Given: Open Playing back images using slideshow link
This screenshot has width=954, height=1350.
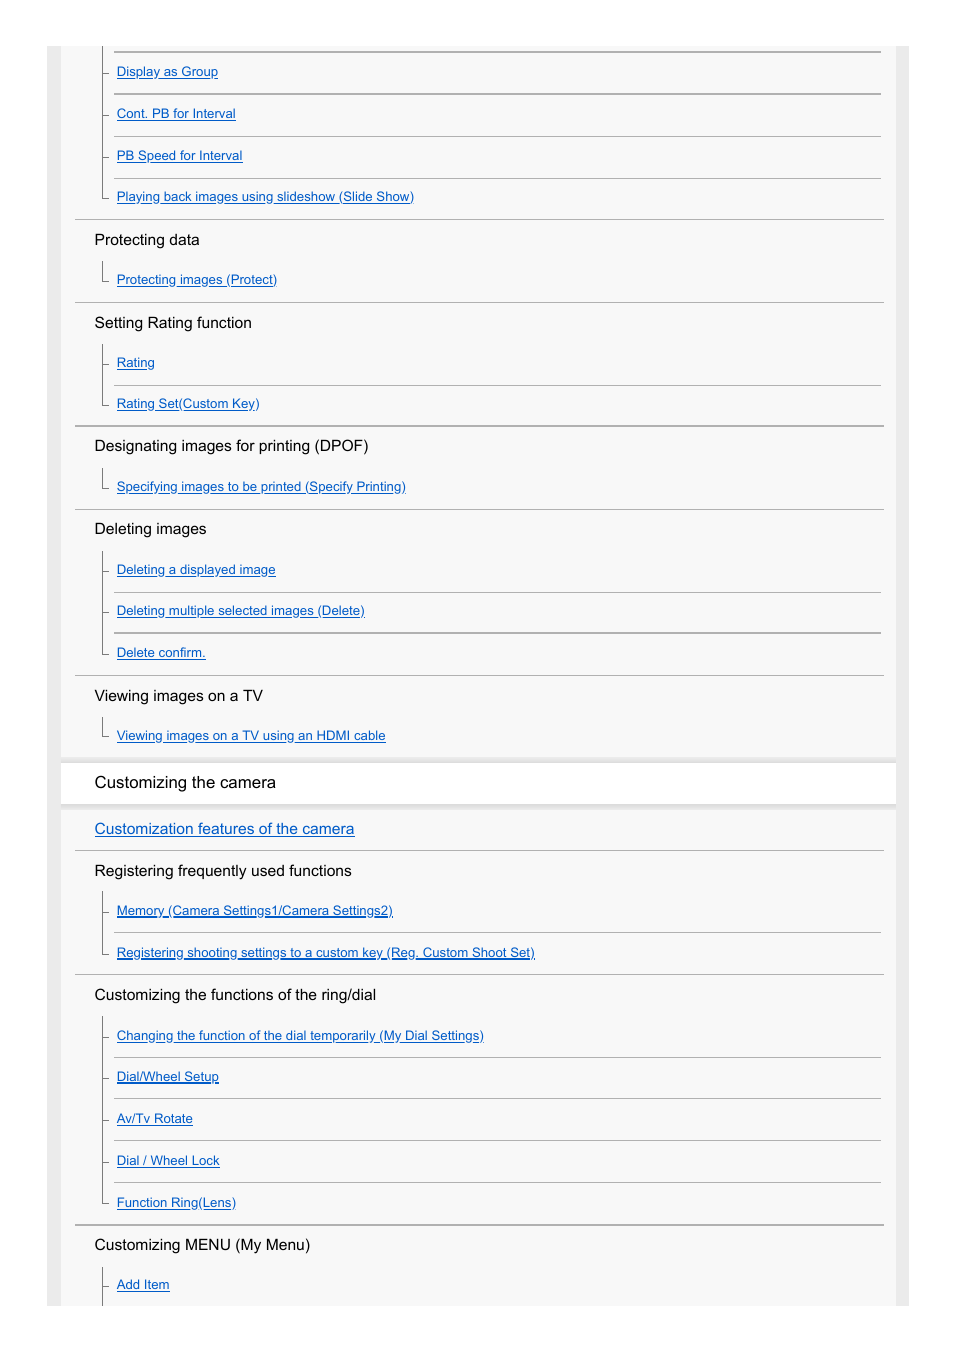Looking at the screenshot, I should [x=265, y=197].
